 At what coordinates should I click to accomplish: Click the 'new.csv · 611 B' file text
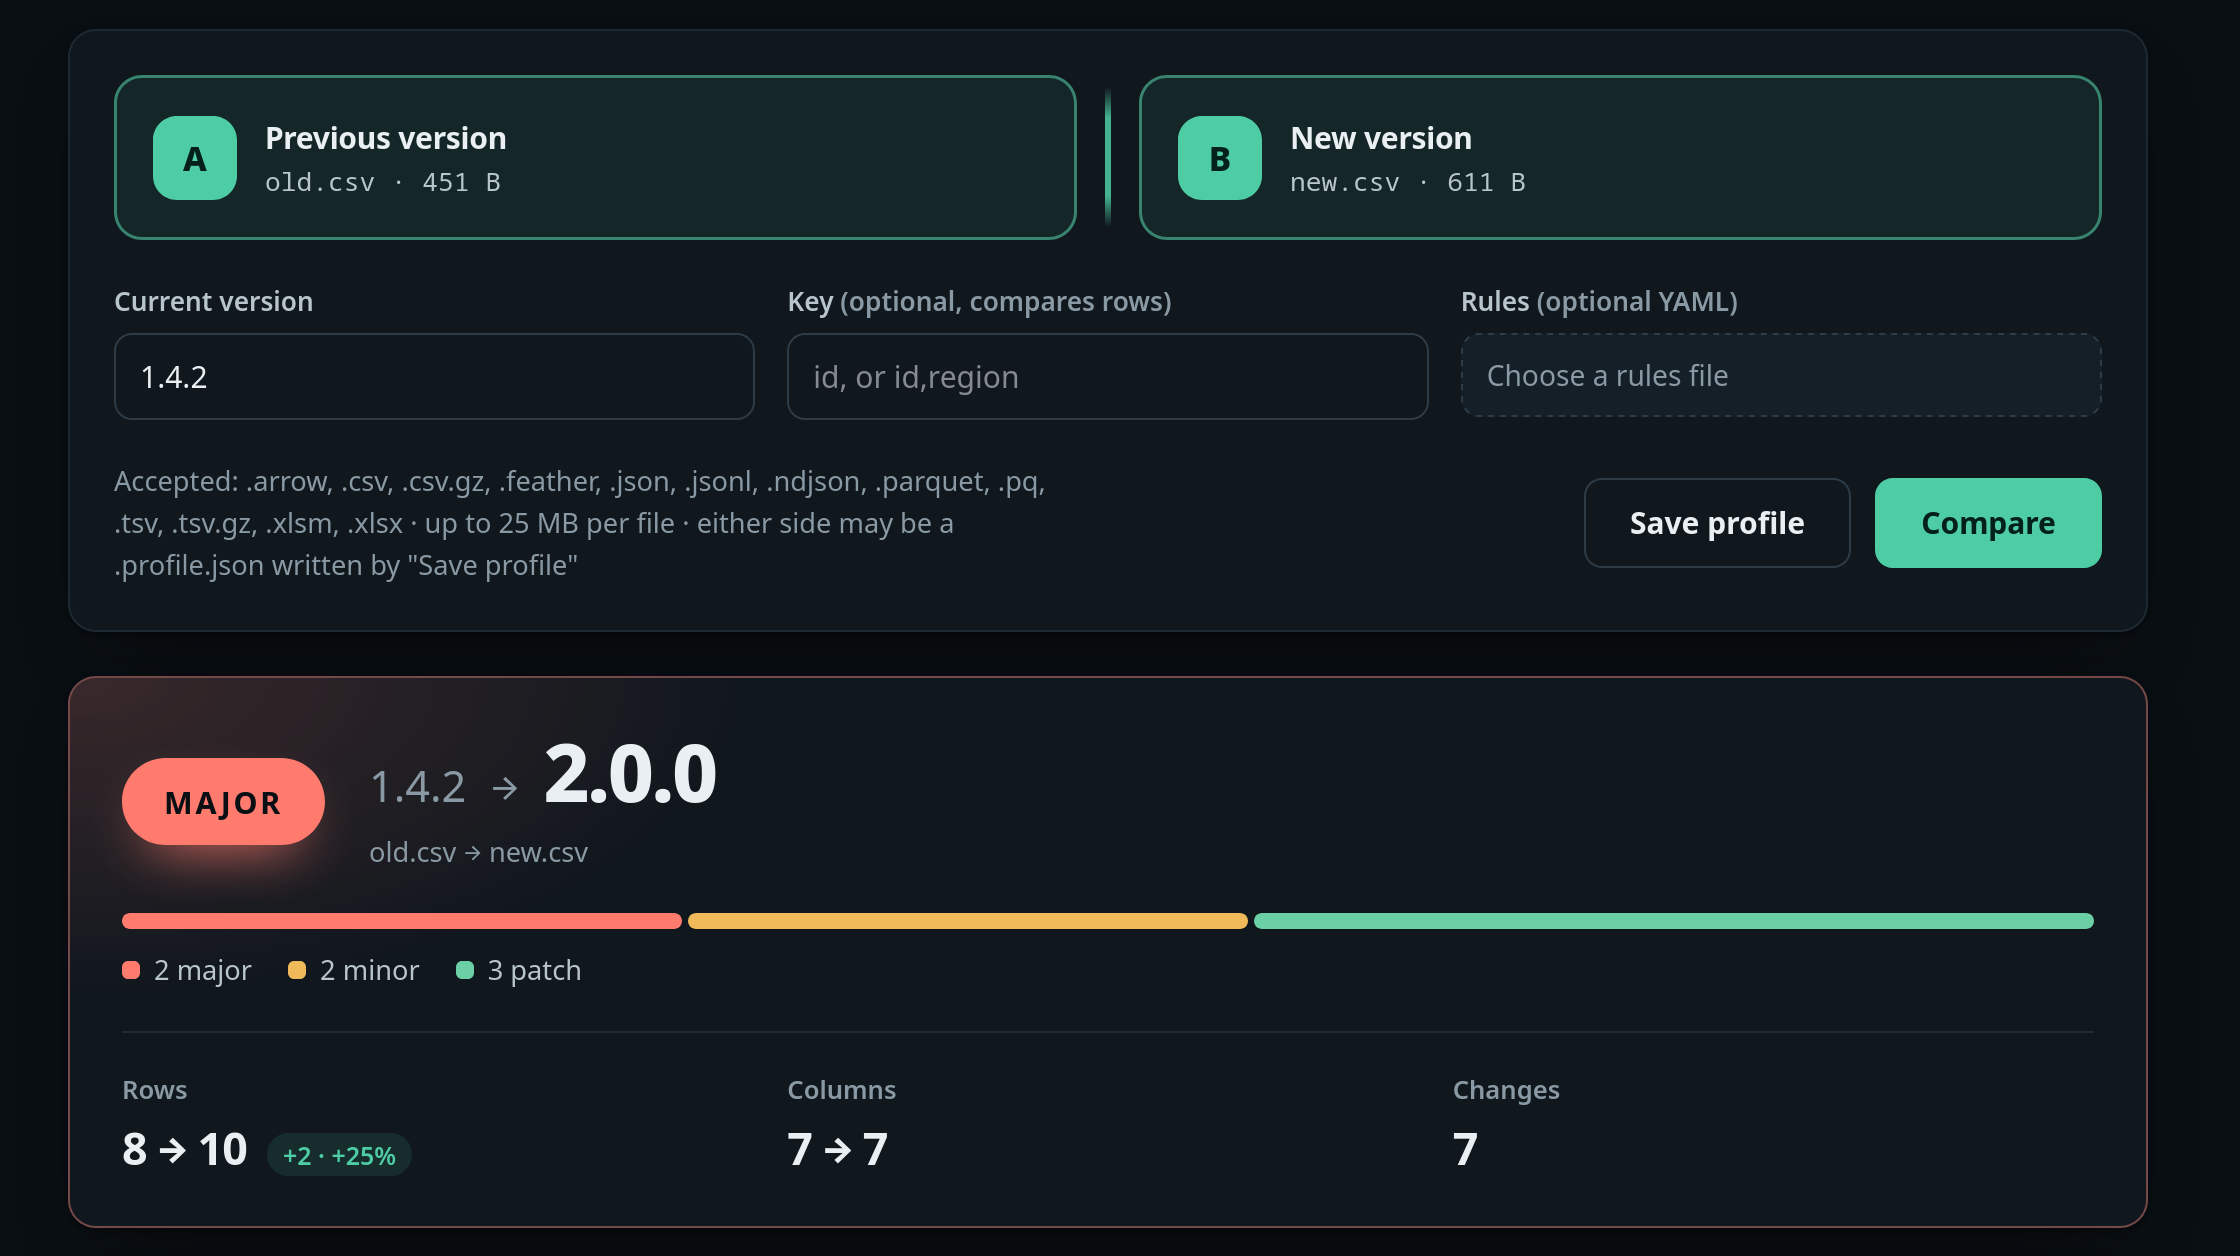(1408, 183)
